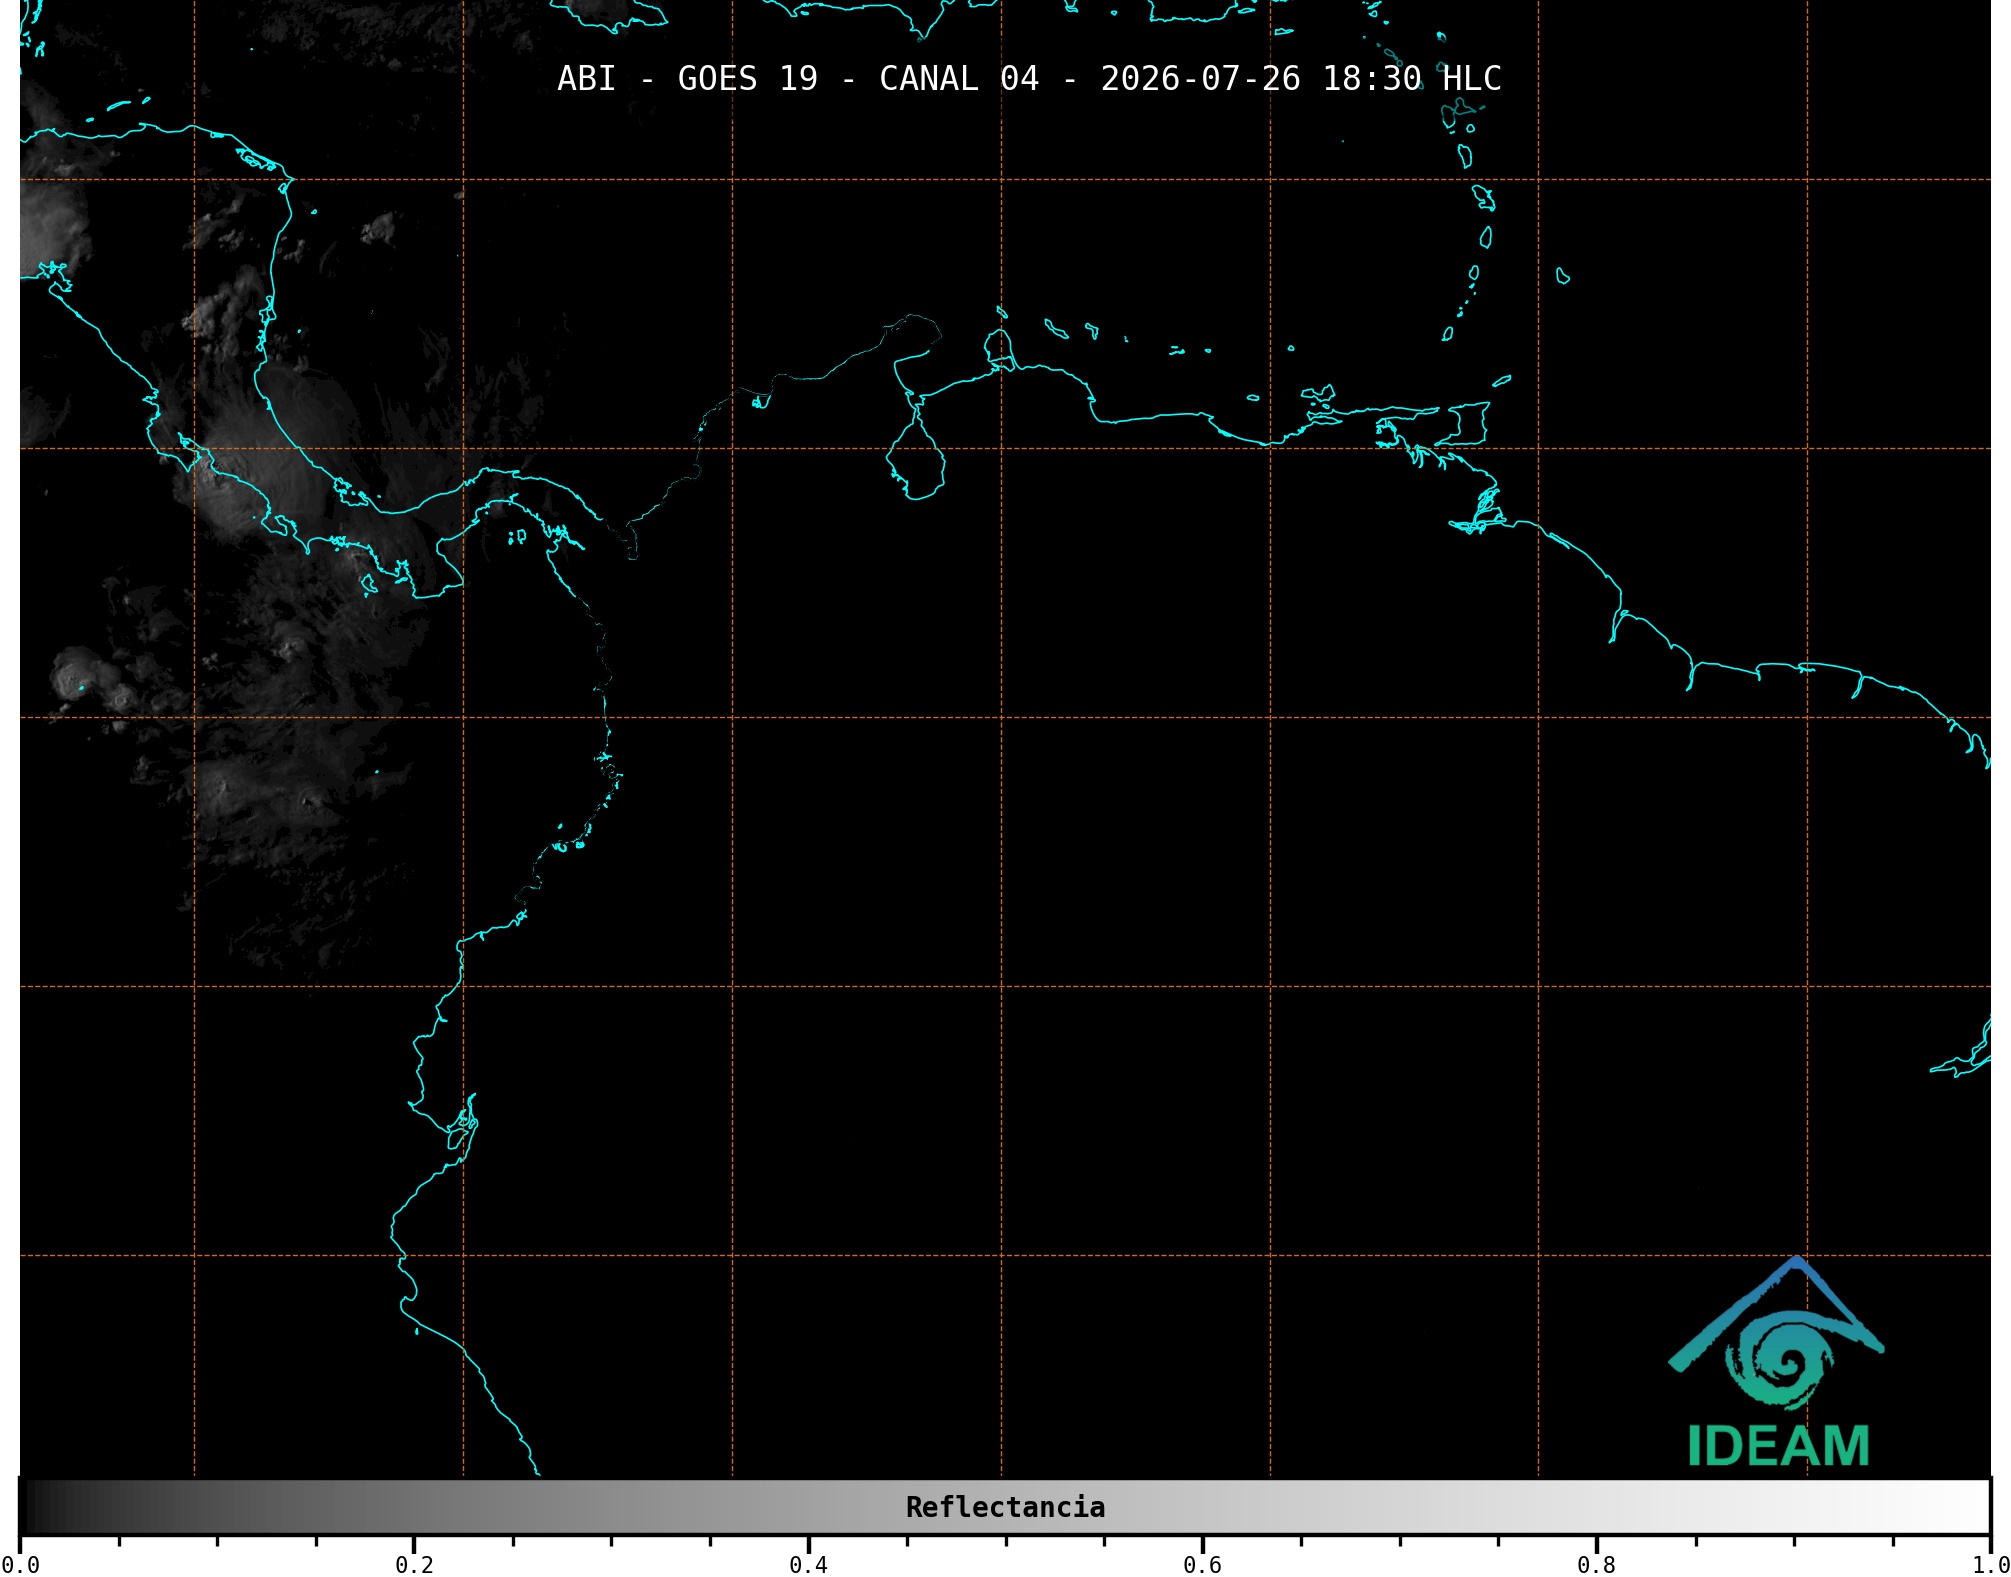2011x1577 pixels.
Task: Click the colorbar tick label '0.2'
Action: pyautogui.click(x=414, y=1565)
